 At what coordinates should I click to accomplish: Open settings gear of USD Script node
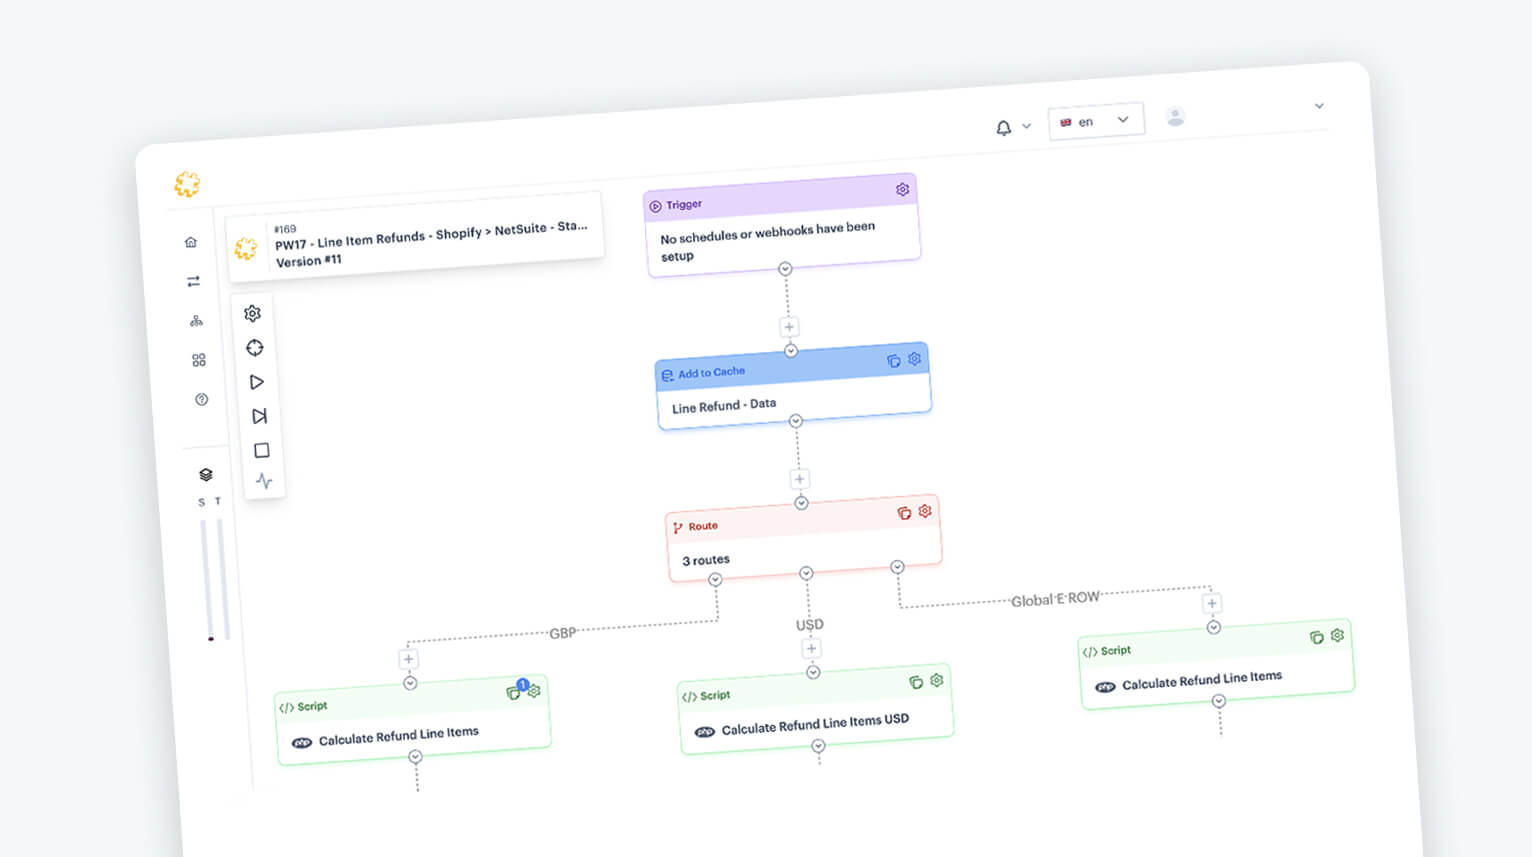pyautogui.click(x=937, y=680)
